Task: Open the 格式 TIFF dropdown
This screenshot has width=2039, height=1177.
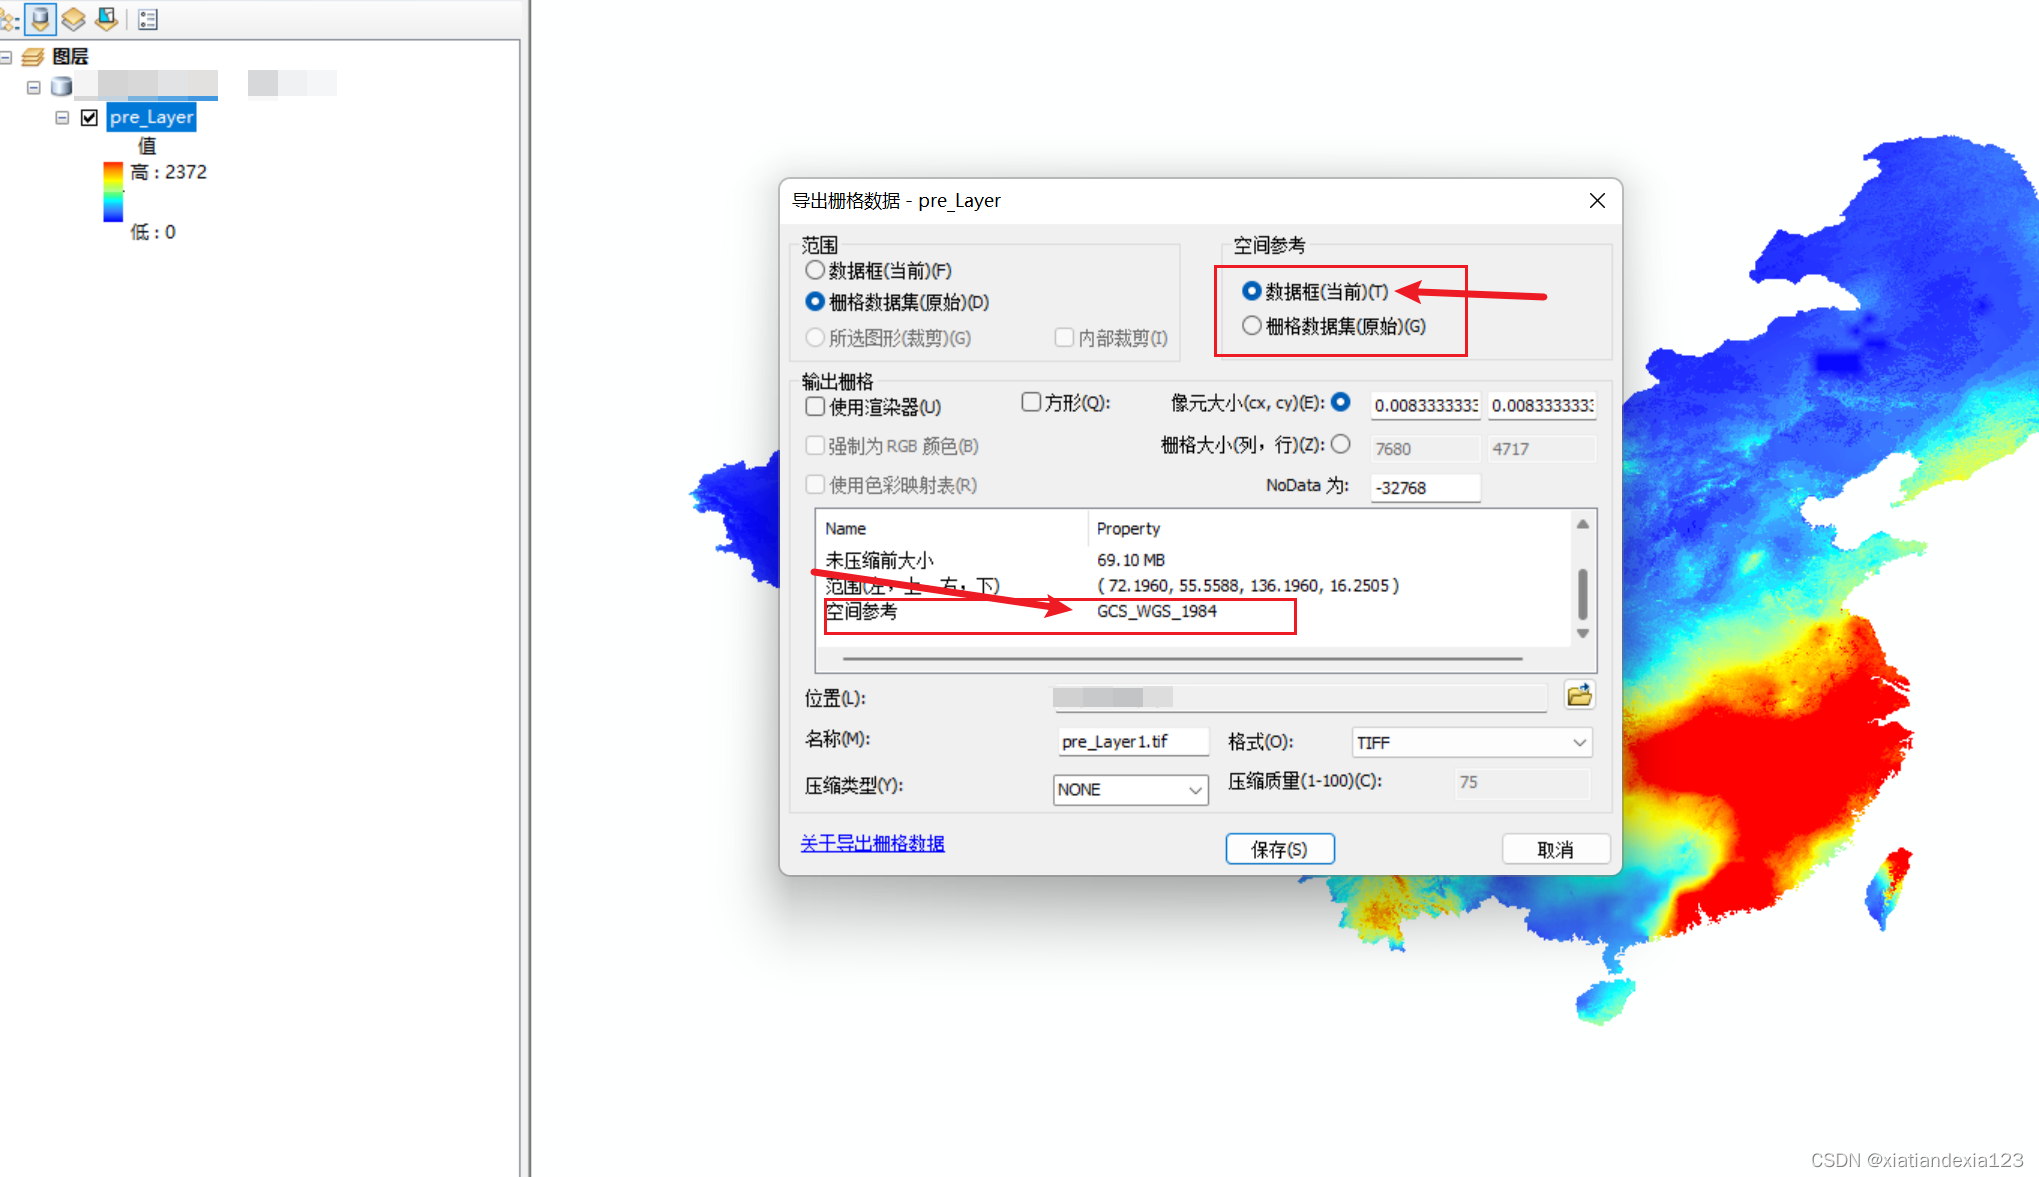Action: click(1471, 743)
